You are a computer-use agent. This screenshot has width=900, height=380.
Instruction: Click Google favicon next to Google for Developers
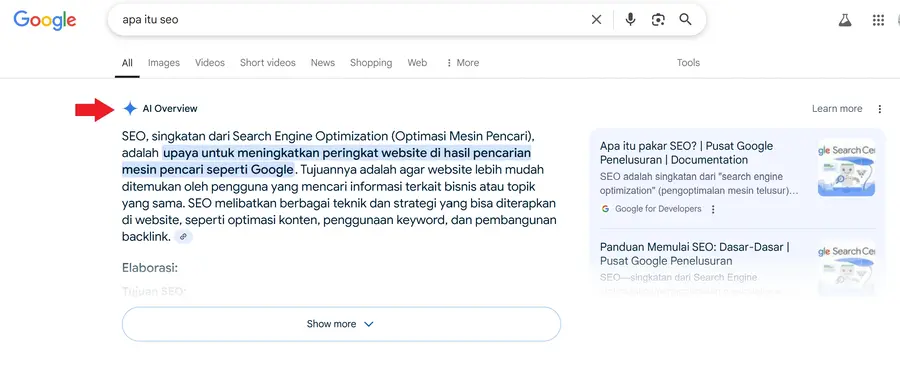605,209
